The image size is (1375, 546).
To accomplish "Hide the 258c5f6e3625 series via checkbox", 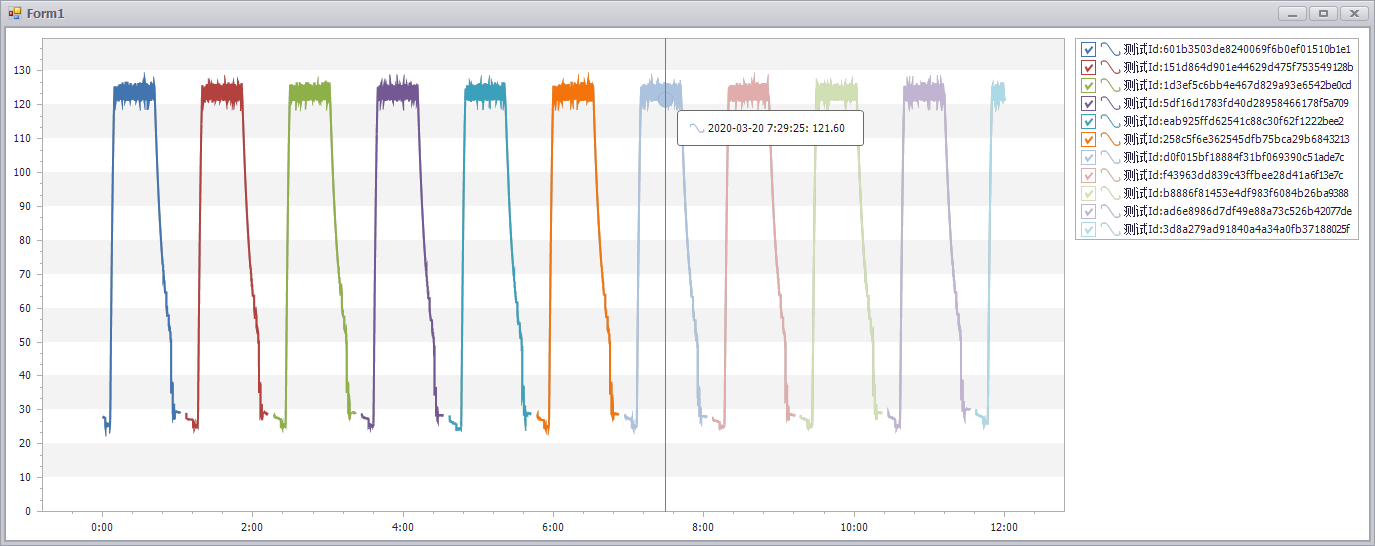I will [x=1089, y=139].
